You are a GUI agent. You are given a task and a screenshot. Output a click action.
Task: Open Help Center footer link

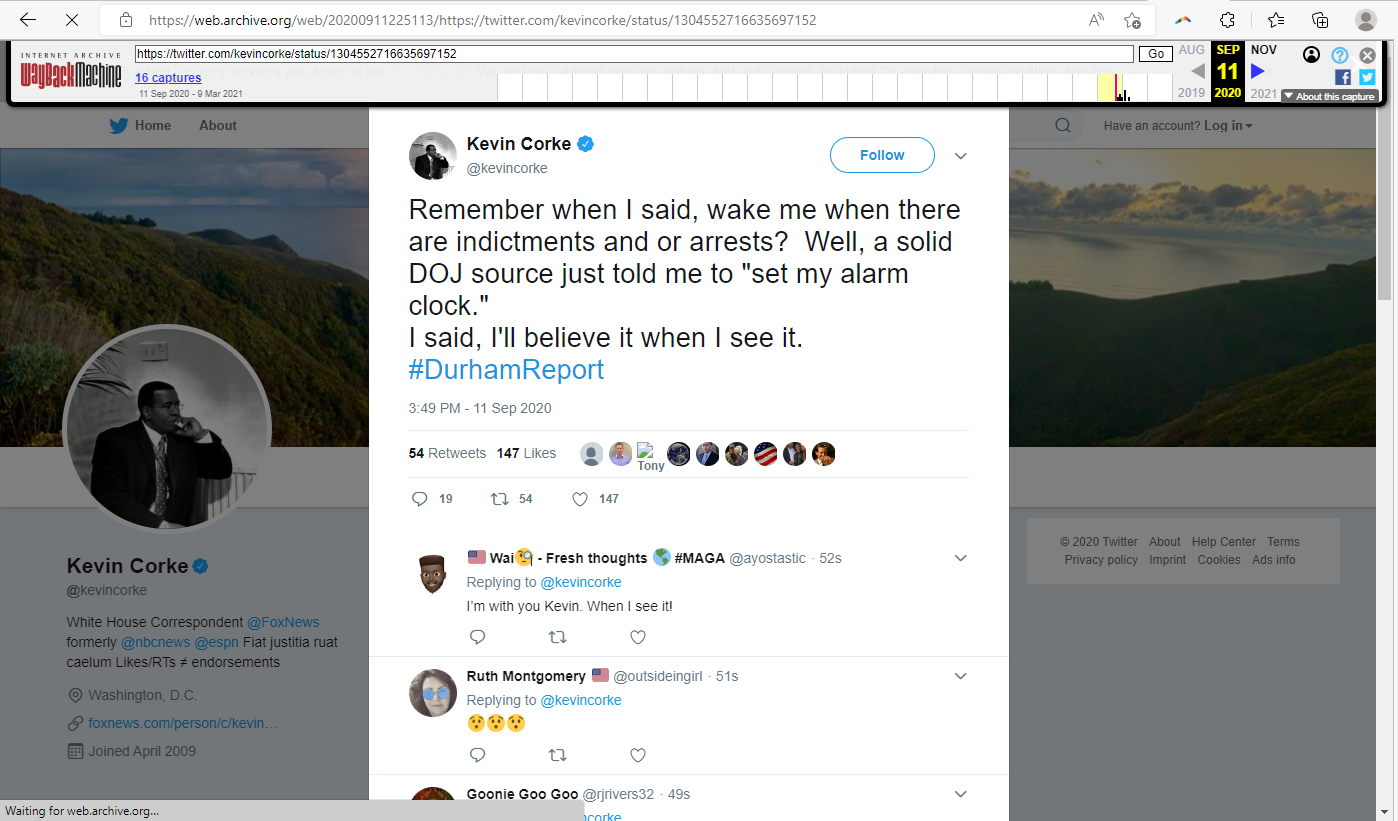[1224, 542]
